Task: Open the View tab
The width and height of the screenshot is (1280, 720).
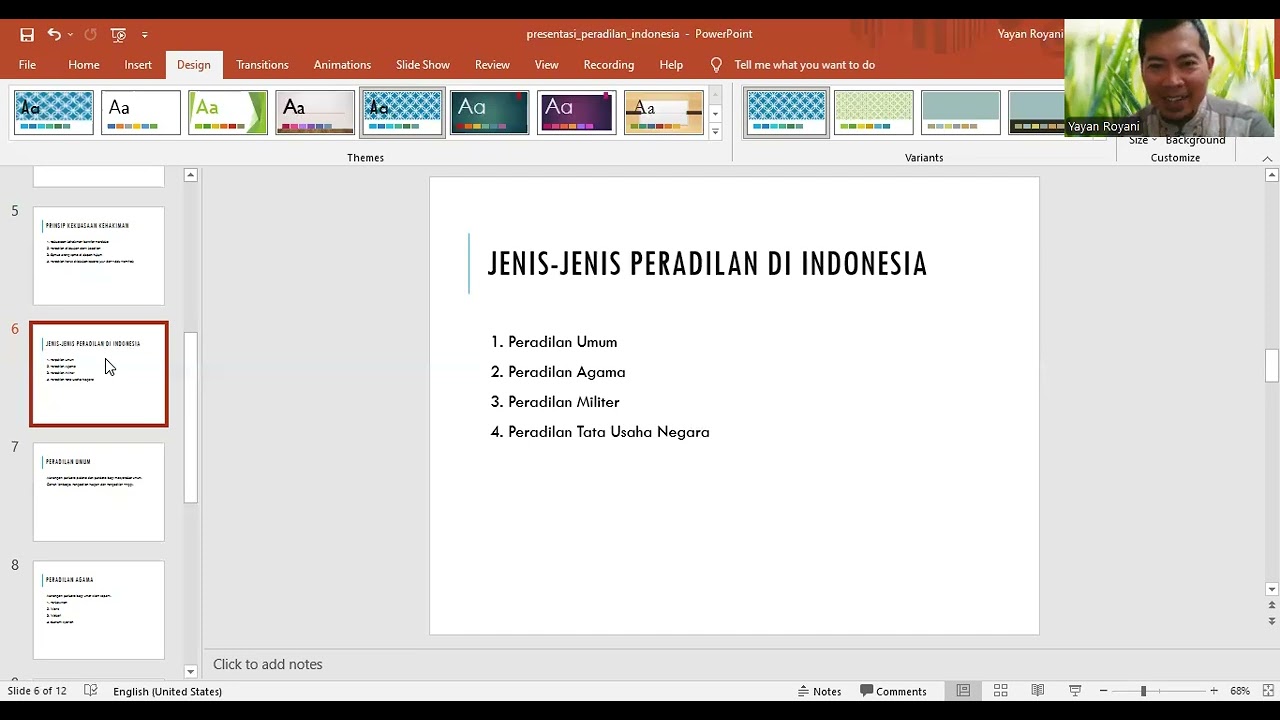Action: tap(546, 65)
